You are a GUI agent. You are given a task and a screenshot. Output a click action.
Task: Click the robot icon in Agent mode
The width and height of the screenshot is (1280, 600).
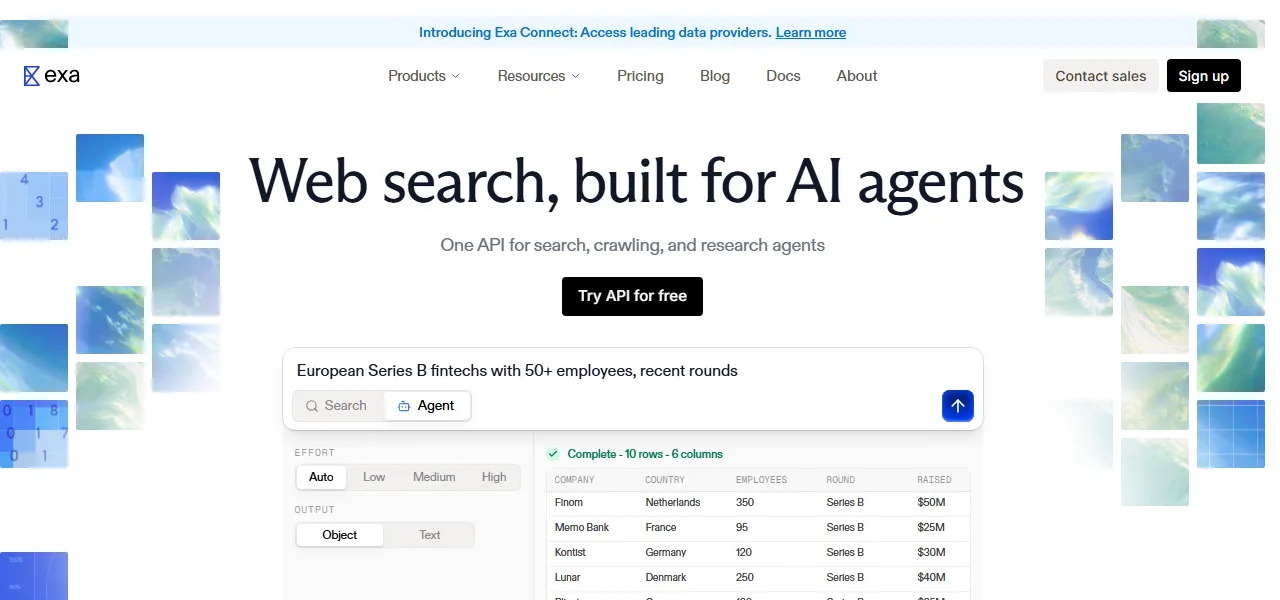[x=404, y=406]
